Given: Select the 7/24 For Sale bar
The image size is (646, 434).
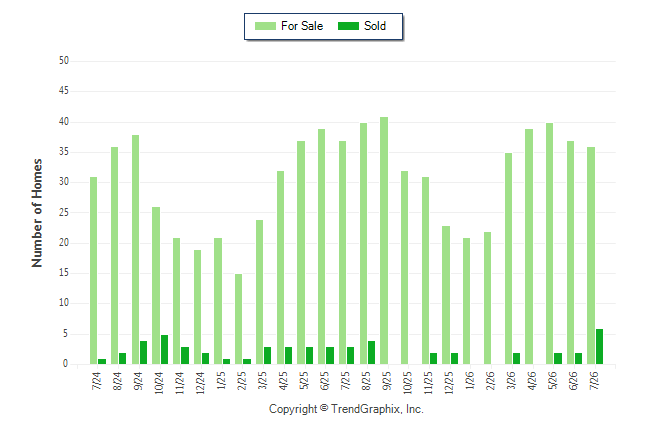Looking at the screenshot, I should point(94,270).
